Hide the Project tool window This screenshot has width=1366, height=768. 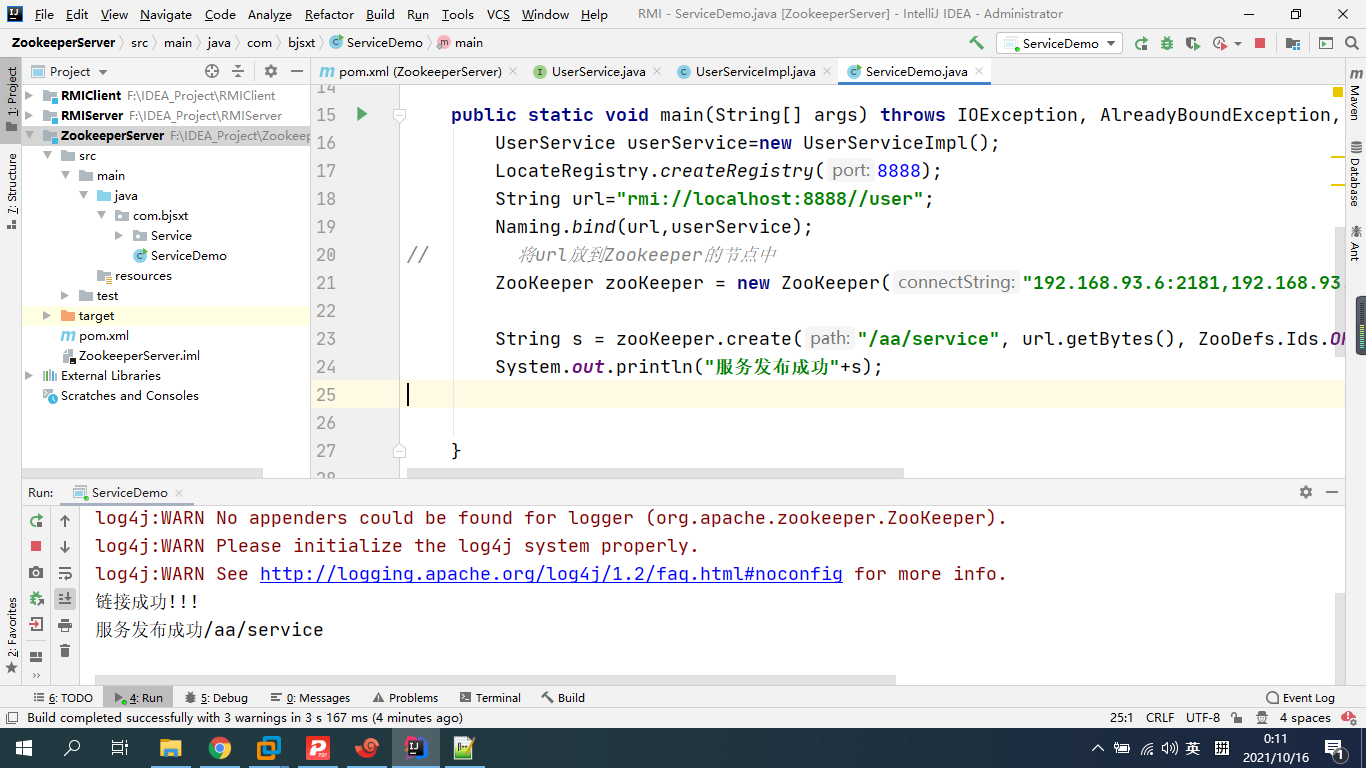click(x=297, y=71)
